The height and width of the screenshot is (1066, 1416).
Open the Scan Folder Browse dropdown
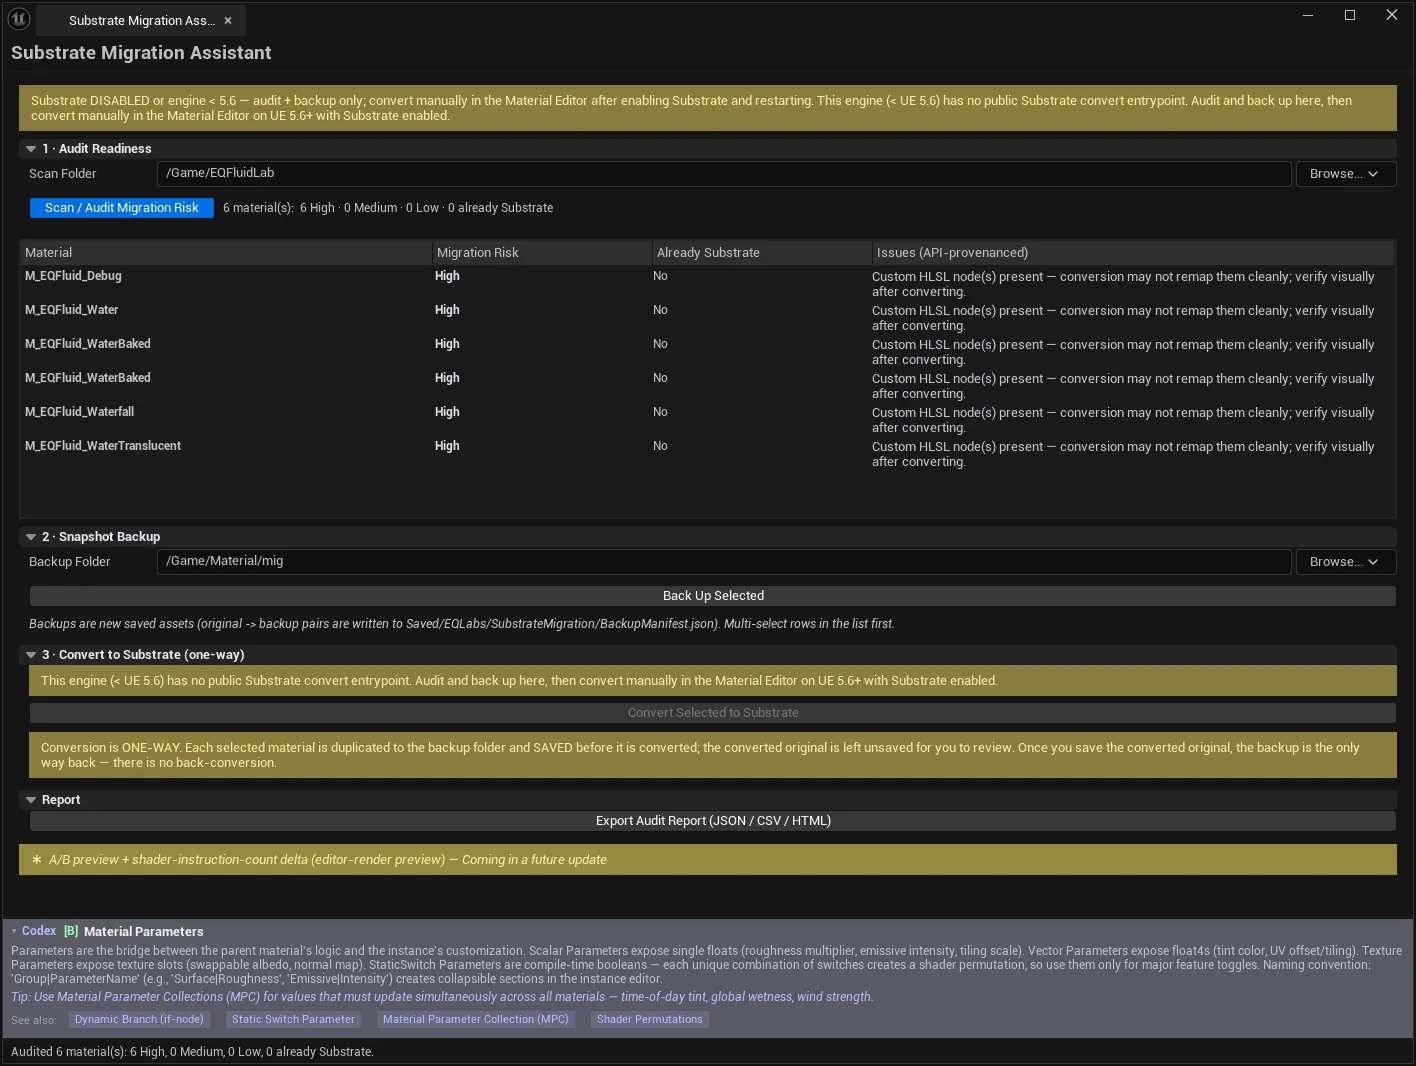[x=1345, y=174]
